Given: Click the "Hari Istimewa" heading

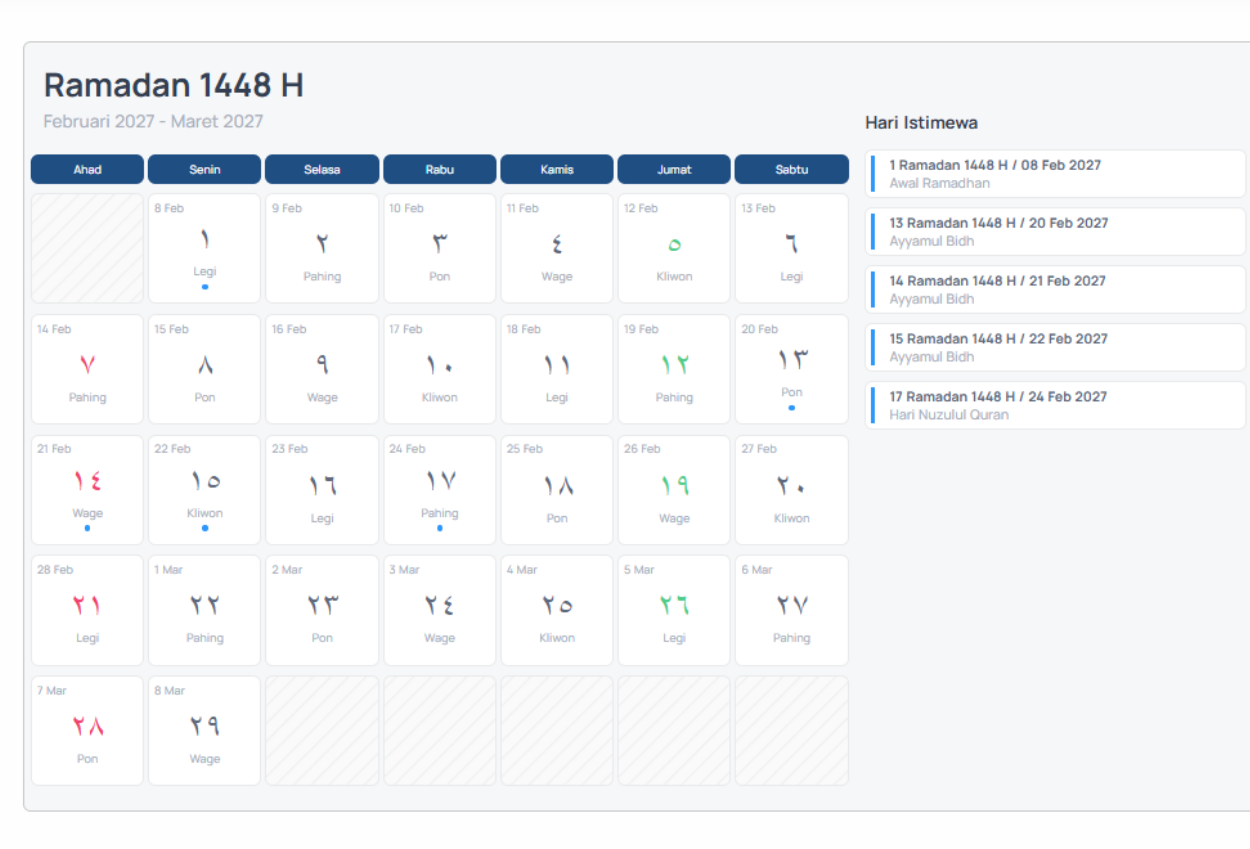Looking at the screenshot, I should click(921, 123).
